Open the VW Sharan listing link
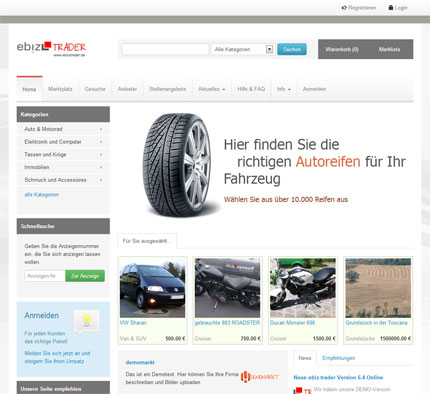This screenshot has width=430, height=394. (x=133, y=323)
